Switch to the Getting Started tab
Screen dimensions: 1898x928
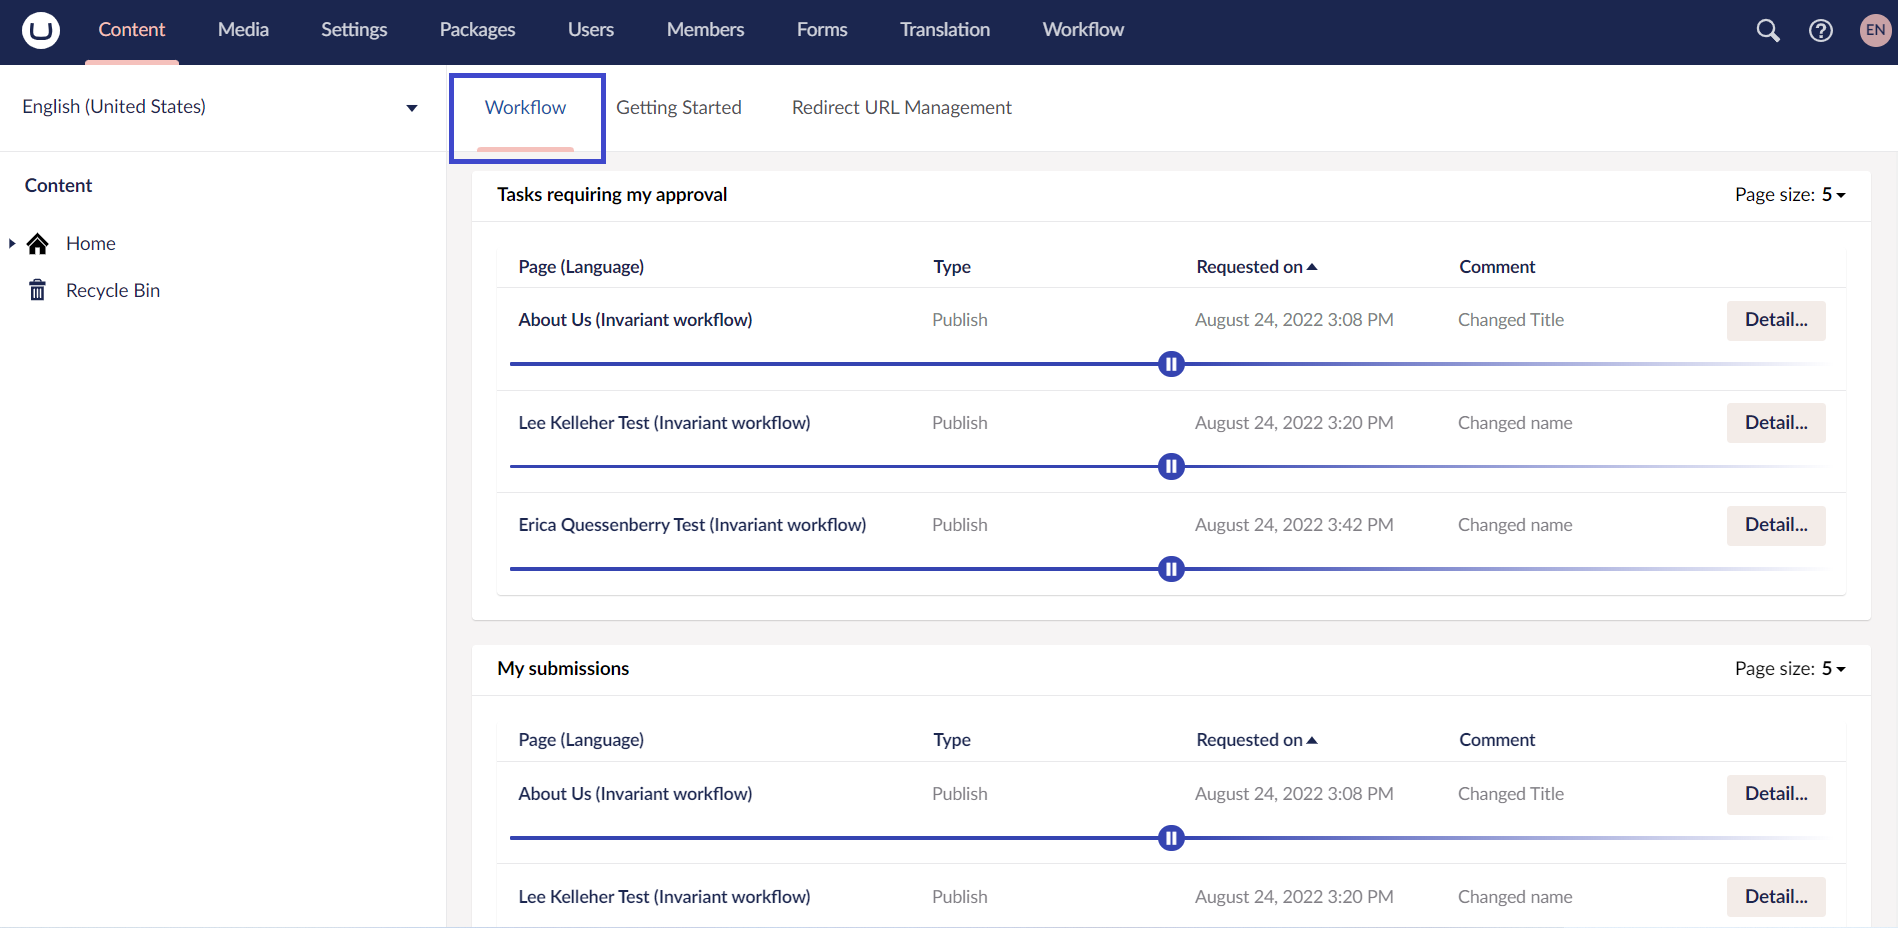coord(679,108)
